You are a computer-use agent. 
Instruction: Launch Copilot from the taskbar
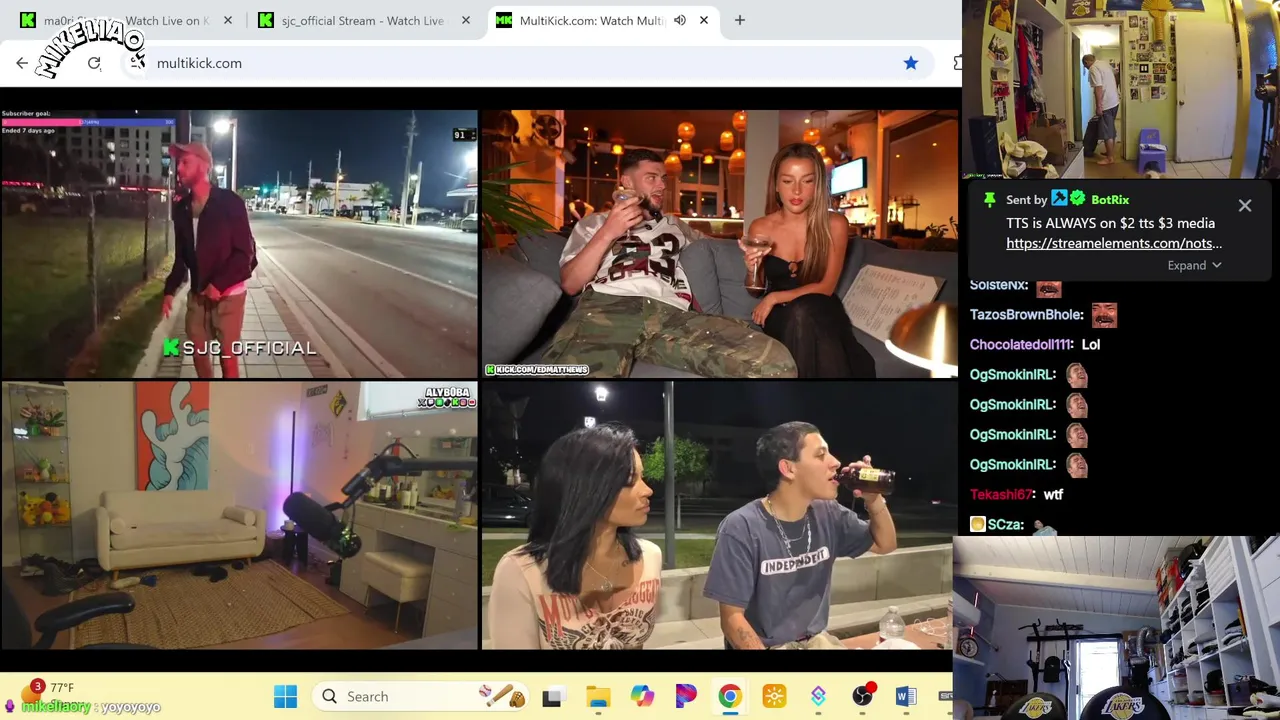click(642, 697)
